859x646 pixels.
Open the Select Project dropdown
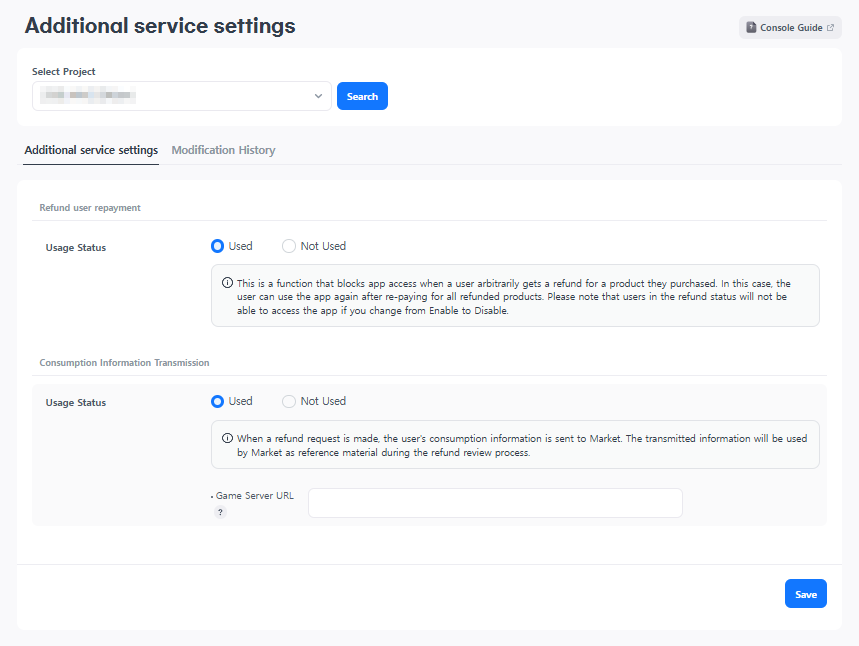[x=180, y=96]
